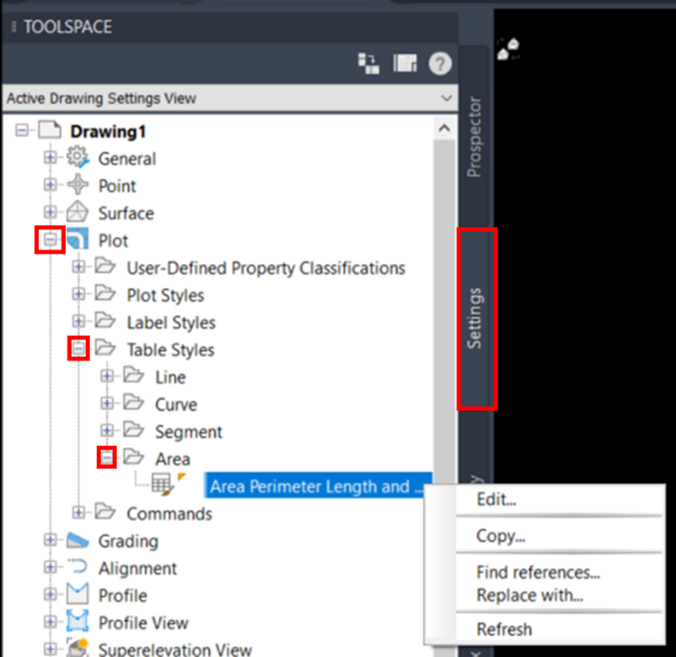The width and height of the screenshot is (676, 657).
Task: Choose Copy... from the context menu
Action: [x=500, y=536]
